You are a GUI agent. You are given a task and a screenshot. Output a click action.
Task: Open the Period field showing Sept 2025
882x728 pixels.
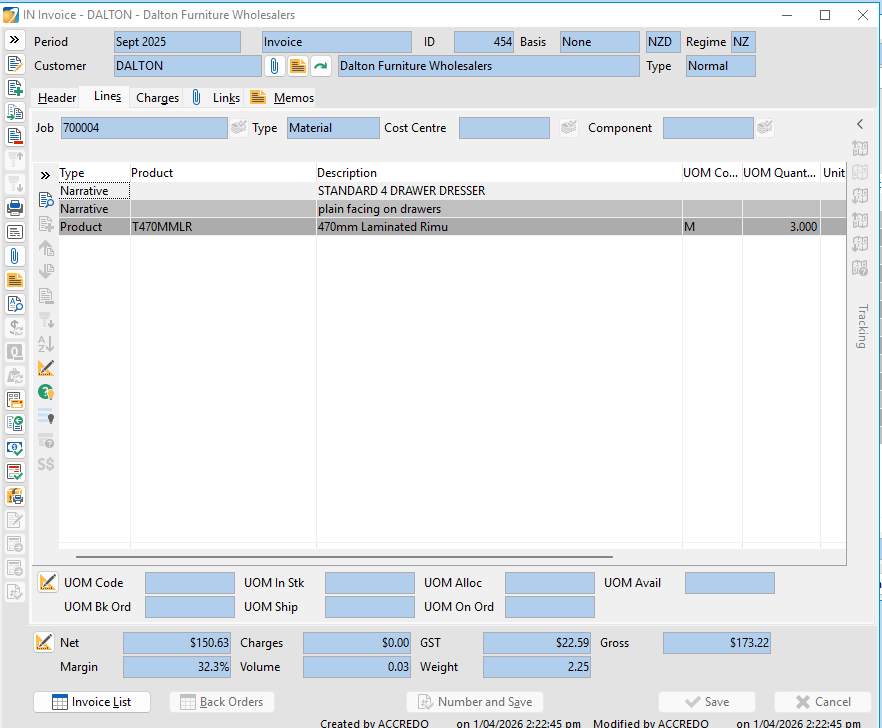[x=177, y=42]
